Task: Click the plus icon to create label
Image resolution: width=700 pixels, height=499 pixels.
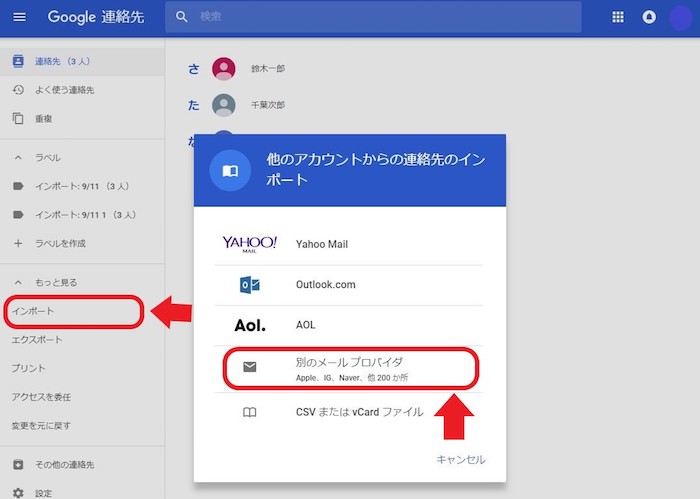Action: 18,243
